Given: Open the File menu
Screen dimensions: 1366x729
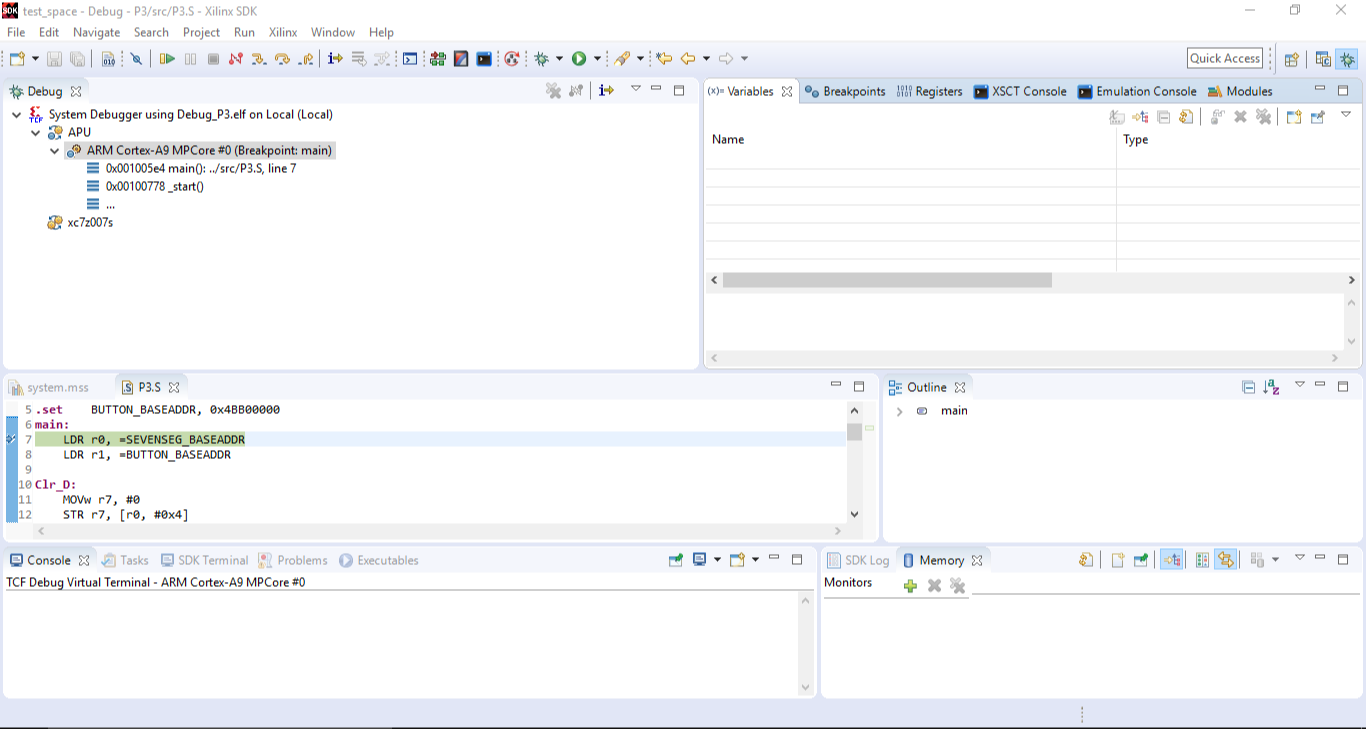Looking at the screenshot, I should tap(16, 32).
